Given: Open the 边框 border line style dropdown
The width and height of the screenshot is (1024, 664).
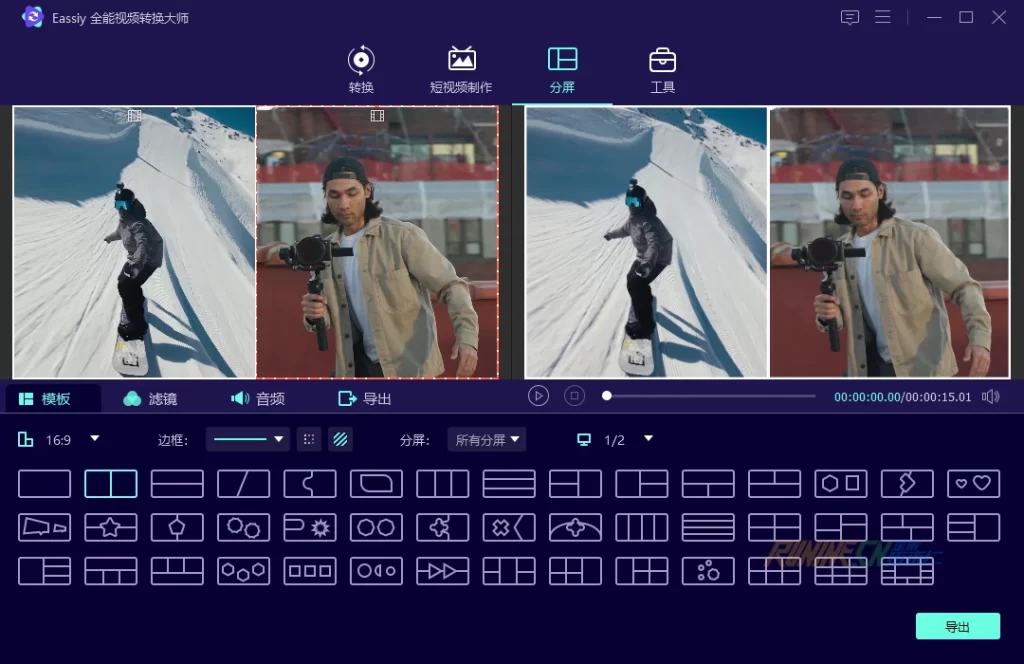Looking at the screenshot, I should tap(247, 439).
